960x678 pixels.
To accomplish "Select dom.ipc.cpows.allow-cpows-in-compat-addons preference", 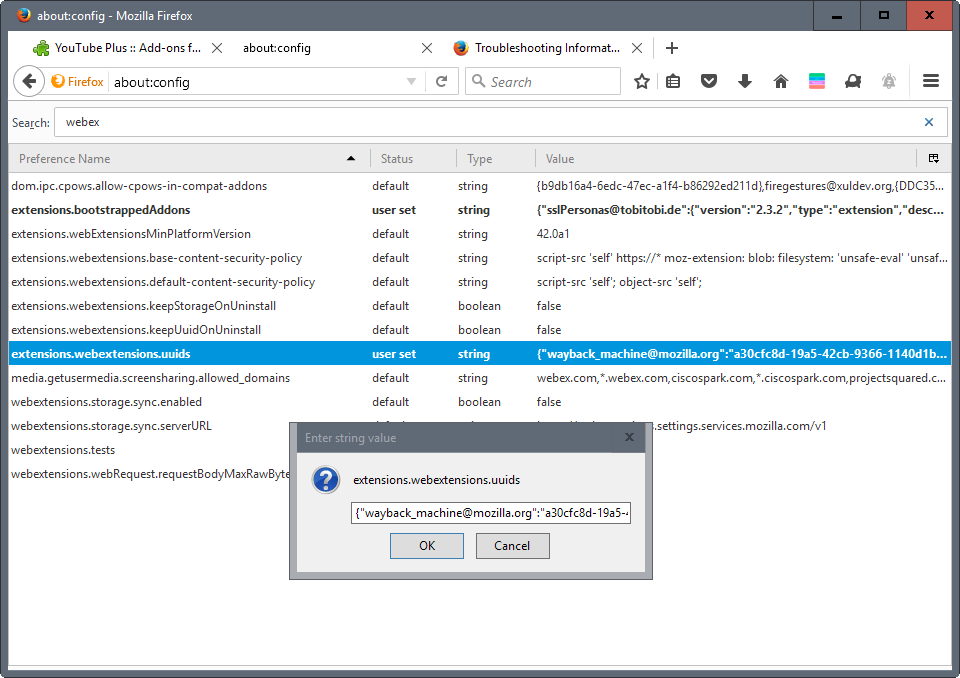I will [480, 186].
